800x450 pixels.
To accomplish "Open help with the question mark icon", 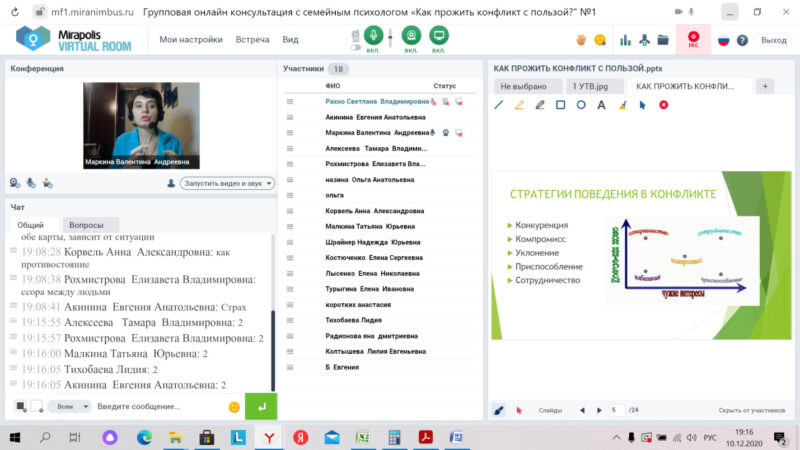I will pos(742,40).
